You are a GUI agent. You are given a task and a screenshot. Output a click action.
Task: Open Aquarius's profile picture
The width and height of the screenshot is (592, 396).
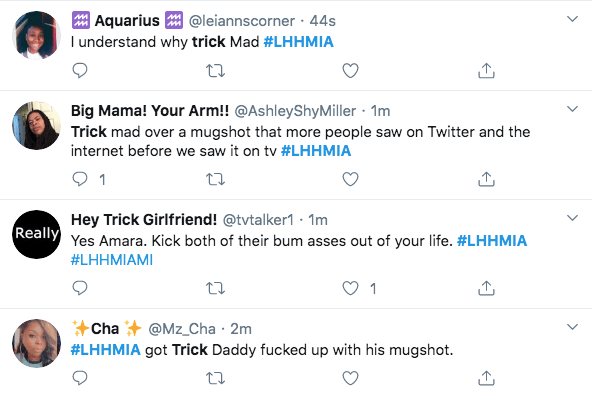click(36, 35)
